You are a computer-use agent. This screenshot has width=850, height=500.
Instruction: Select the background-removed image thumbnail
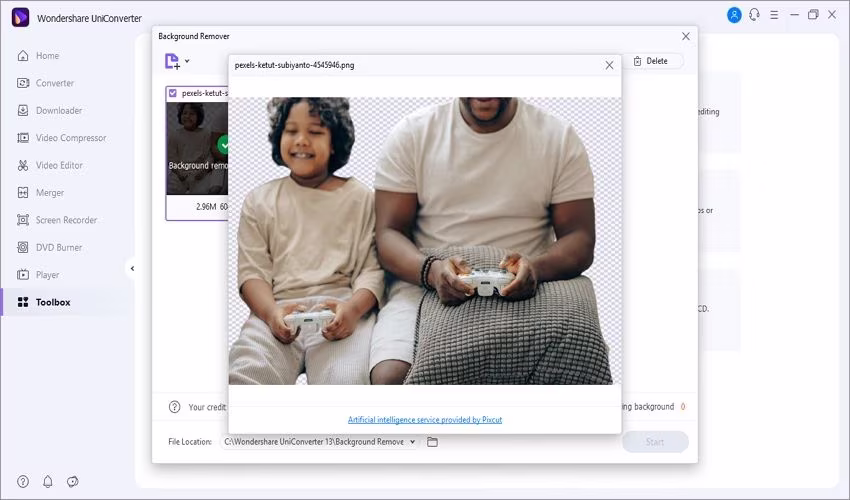pos(197,149)
